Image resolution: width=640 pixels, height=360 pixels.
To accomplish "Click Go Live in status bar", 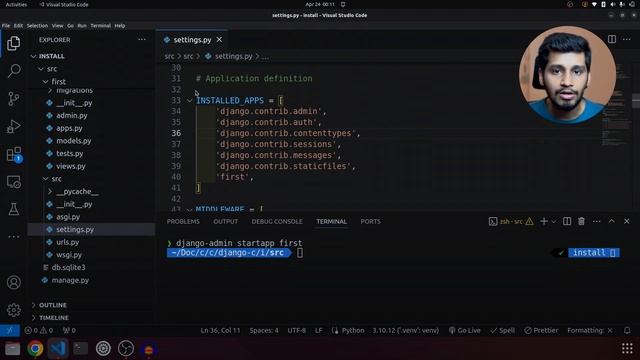I will (x=464, y=330).
